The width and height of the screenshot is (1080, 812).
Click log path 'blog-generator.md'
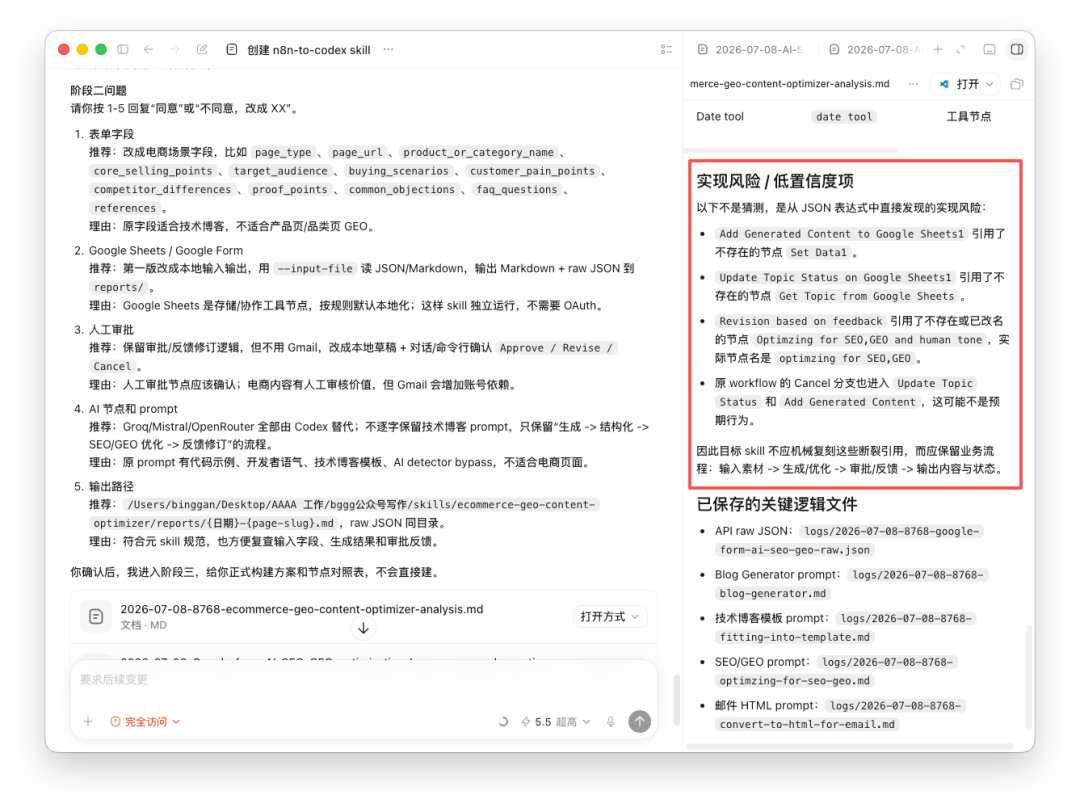[x=772, y=593]
